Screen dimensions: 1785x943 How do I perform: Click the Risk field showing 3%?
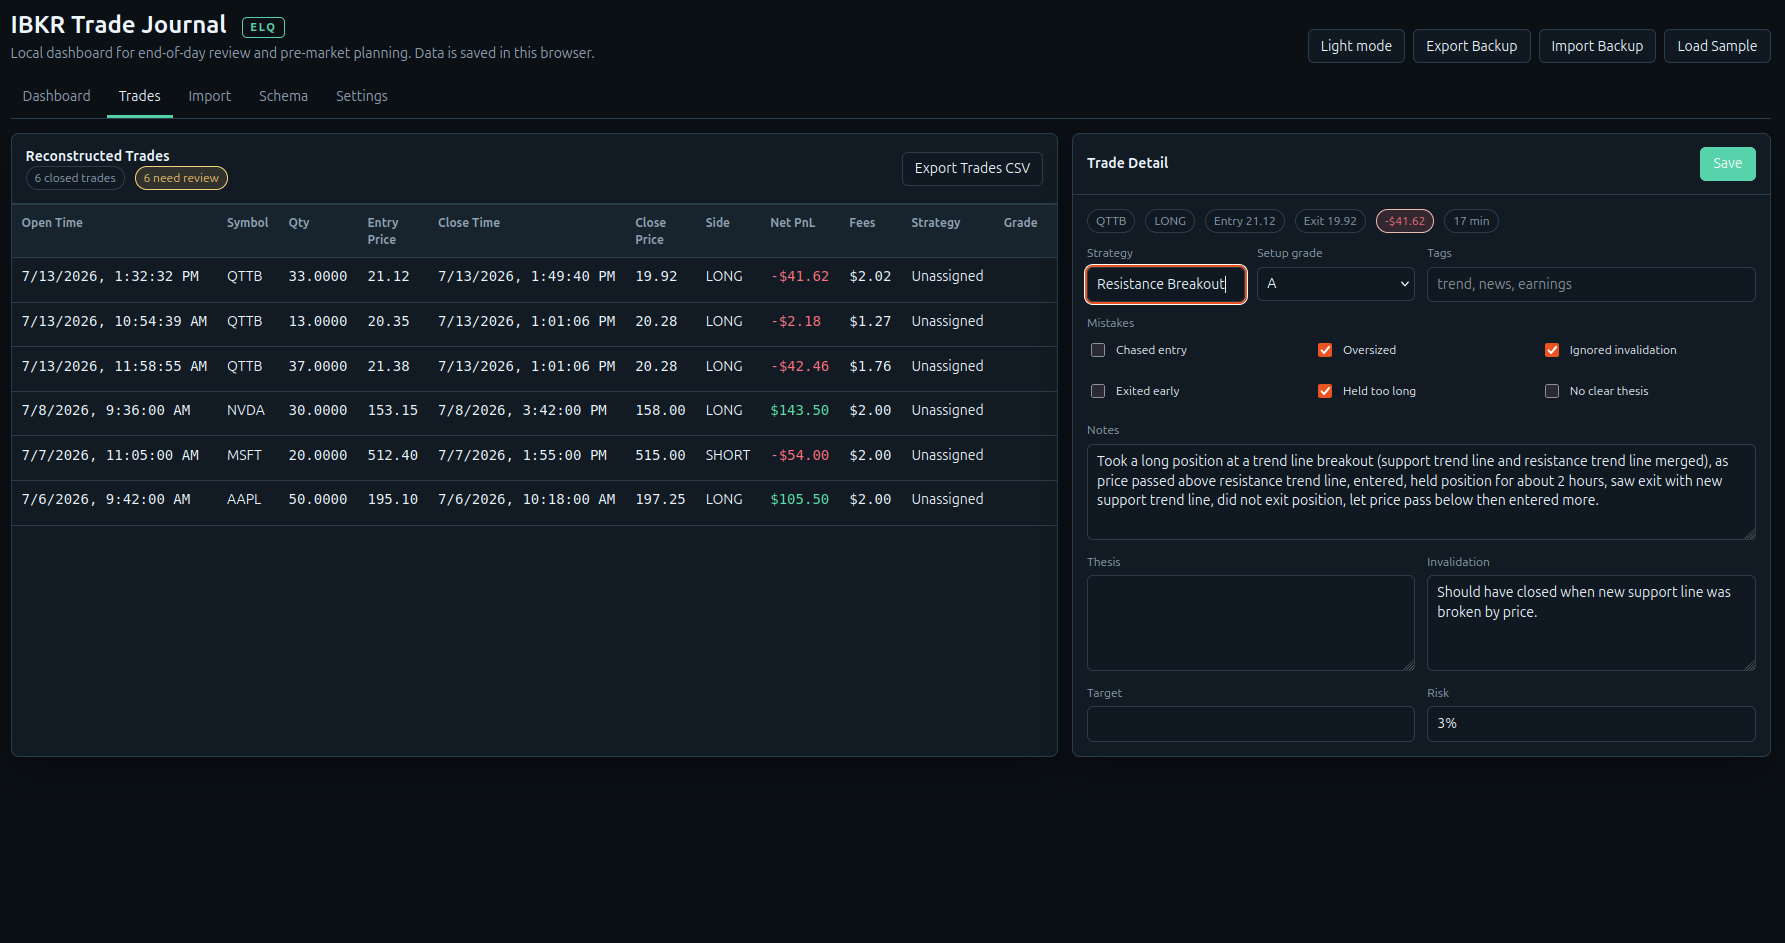tap(1591, 724)
